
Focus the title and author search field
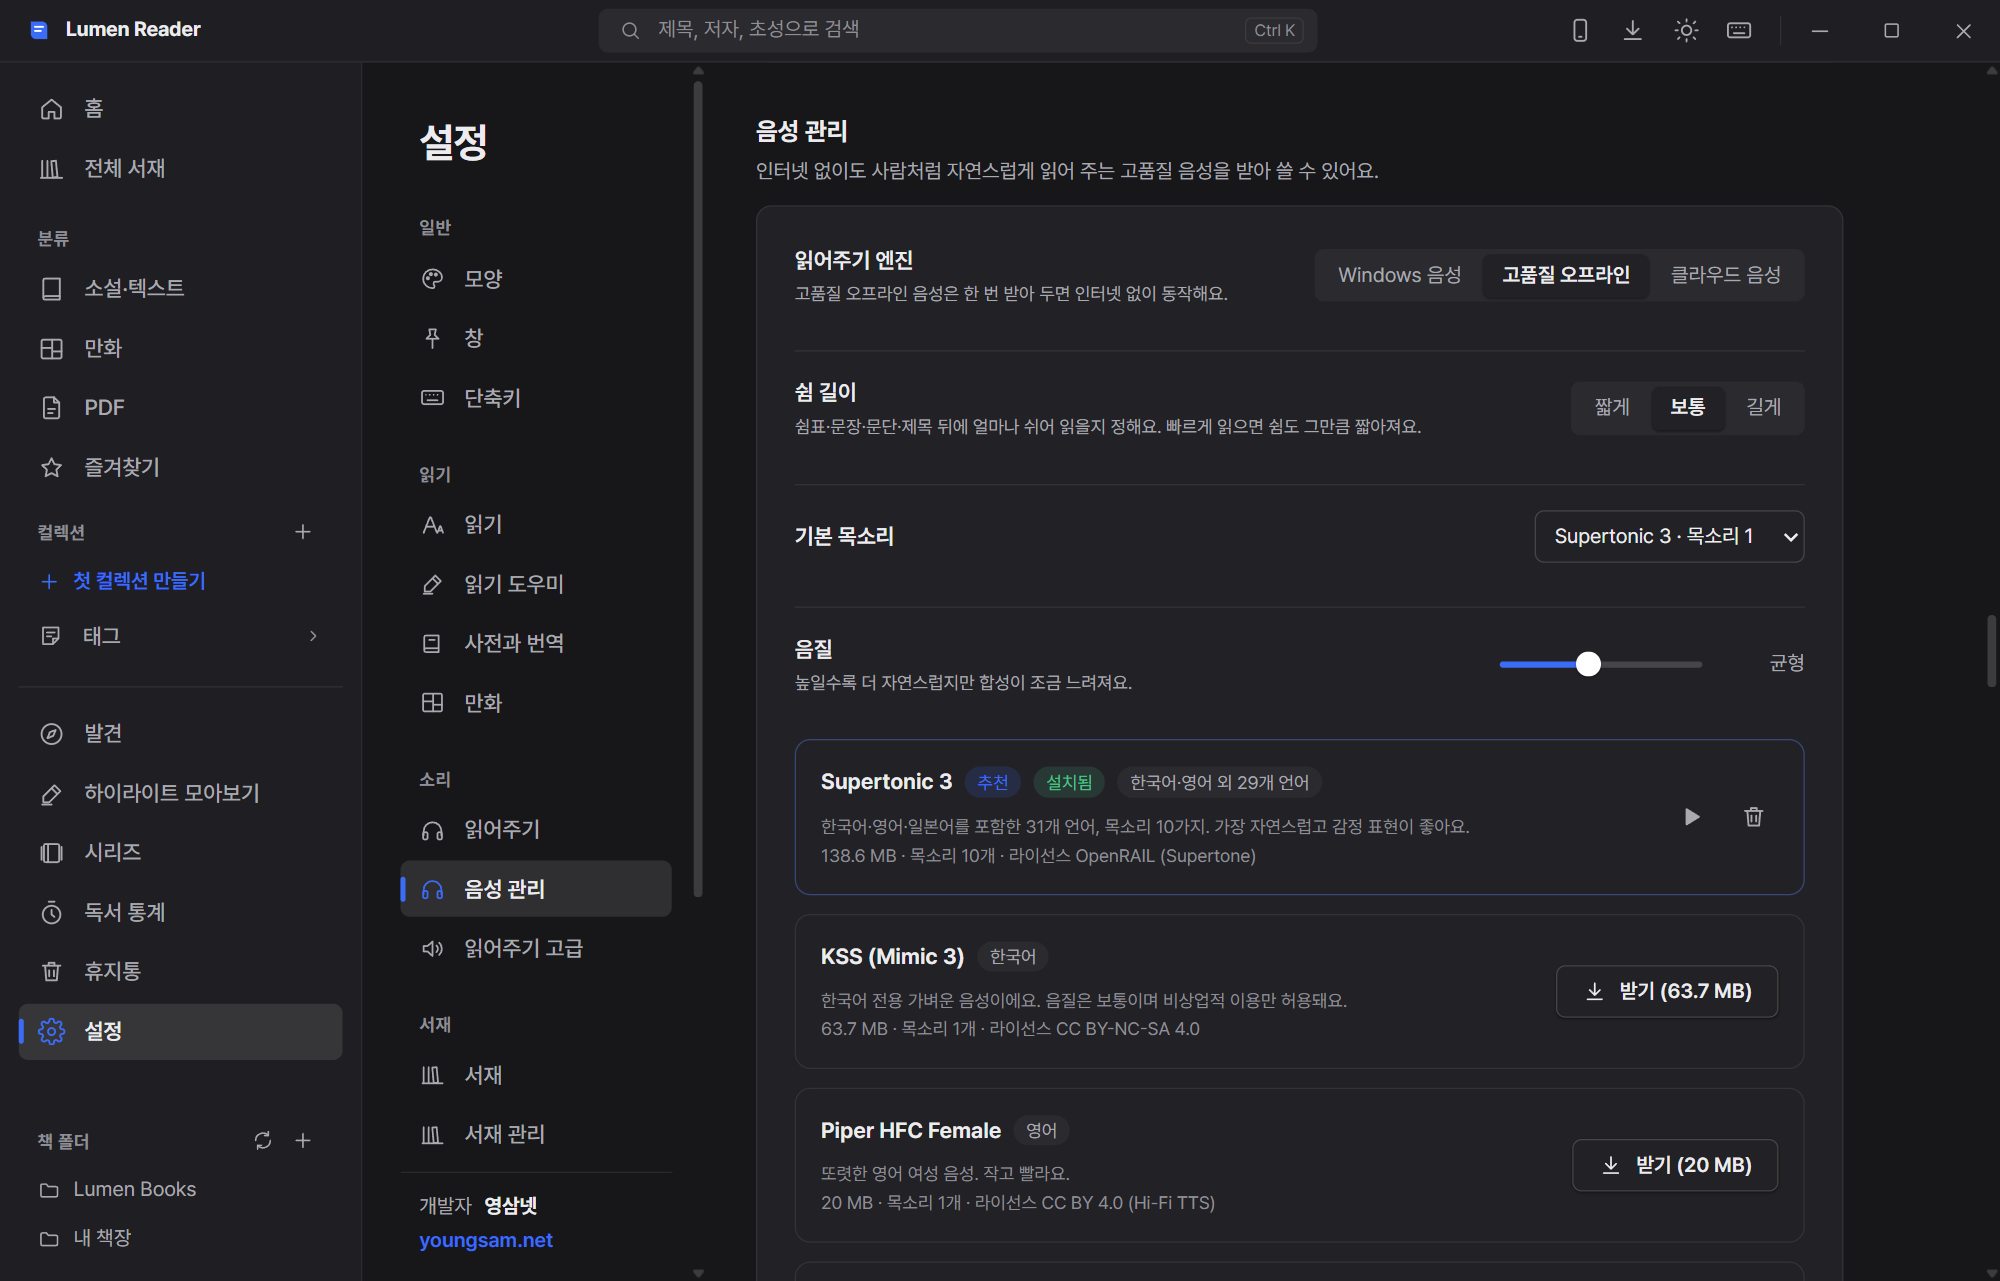pyautogui.click(x=957, y=30)
